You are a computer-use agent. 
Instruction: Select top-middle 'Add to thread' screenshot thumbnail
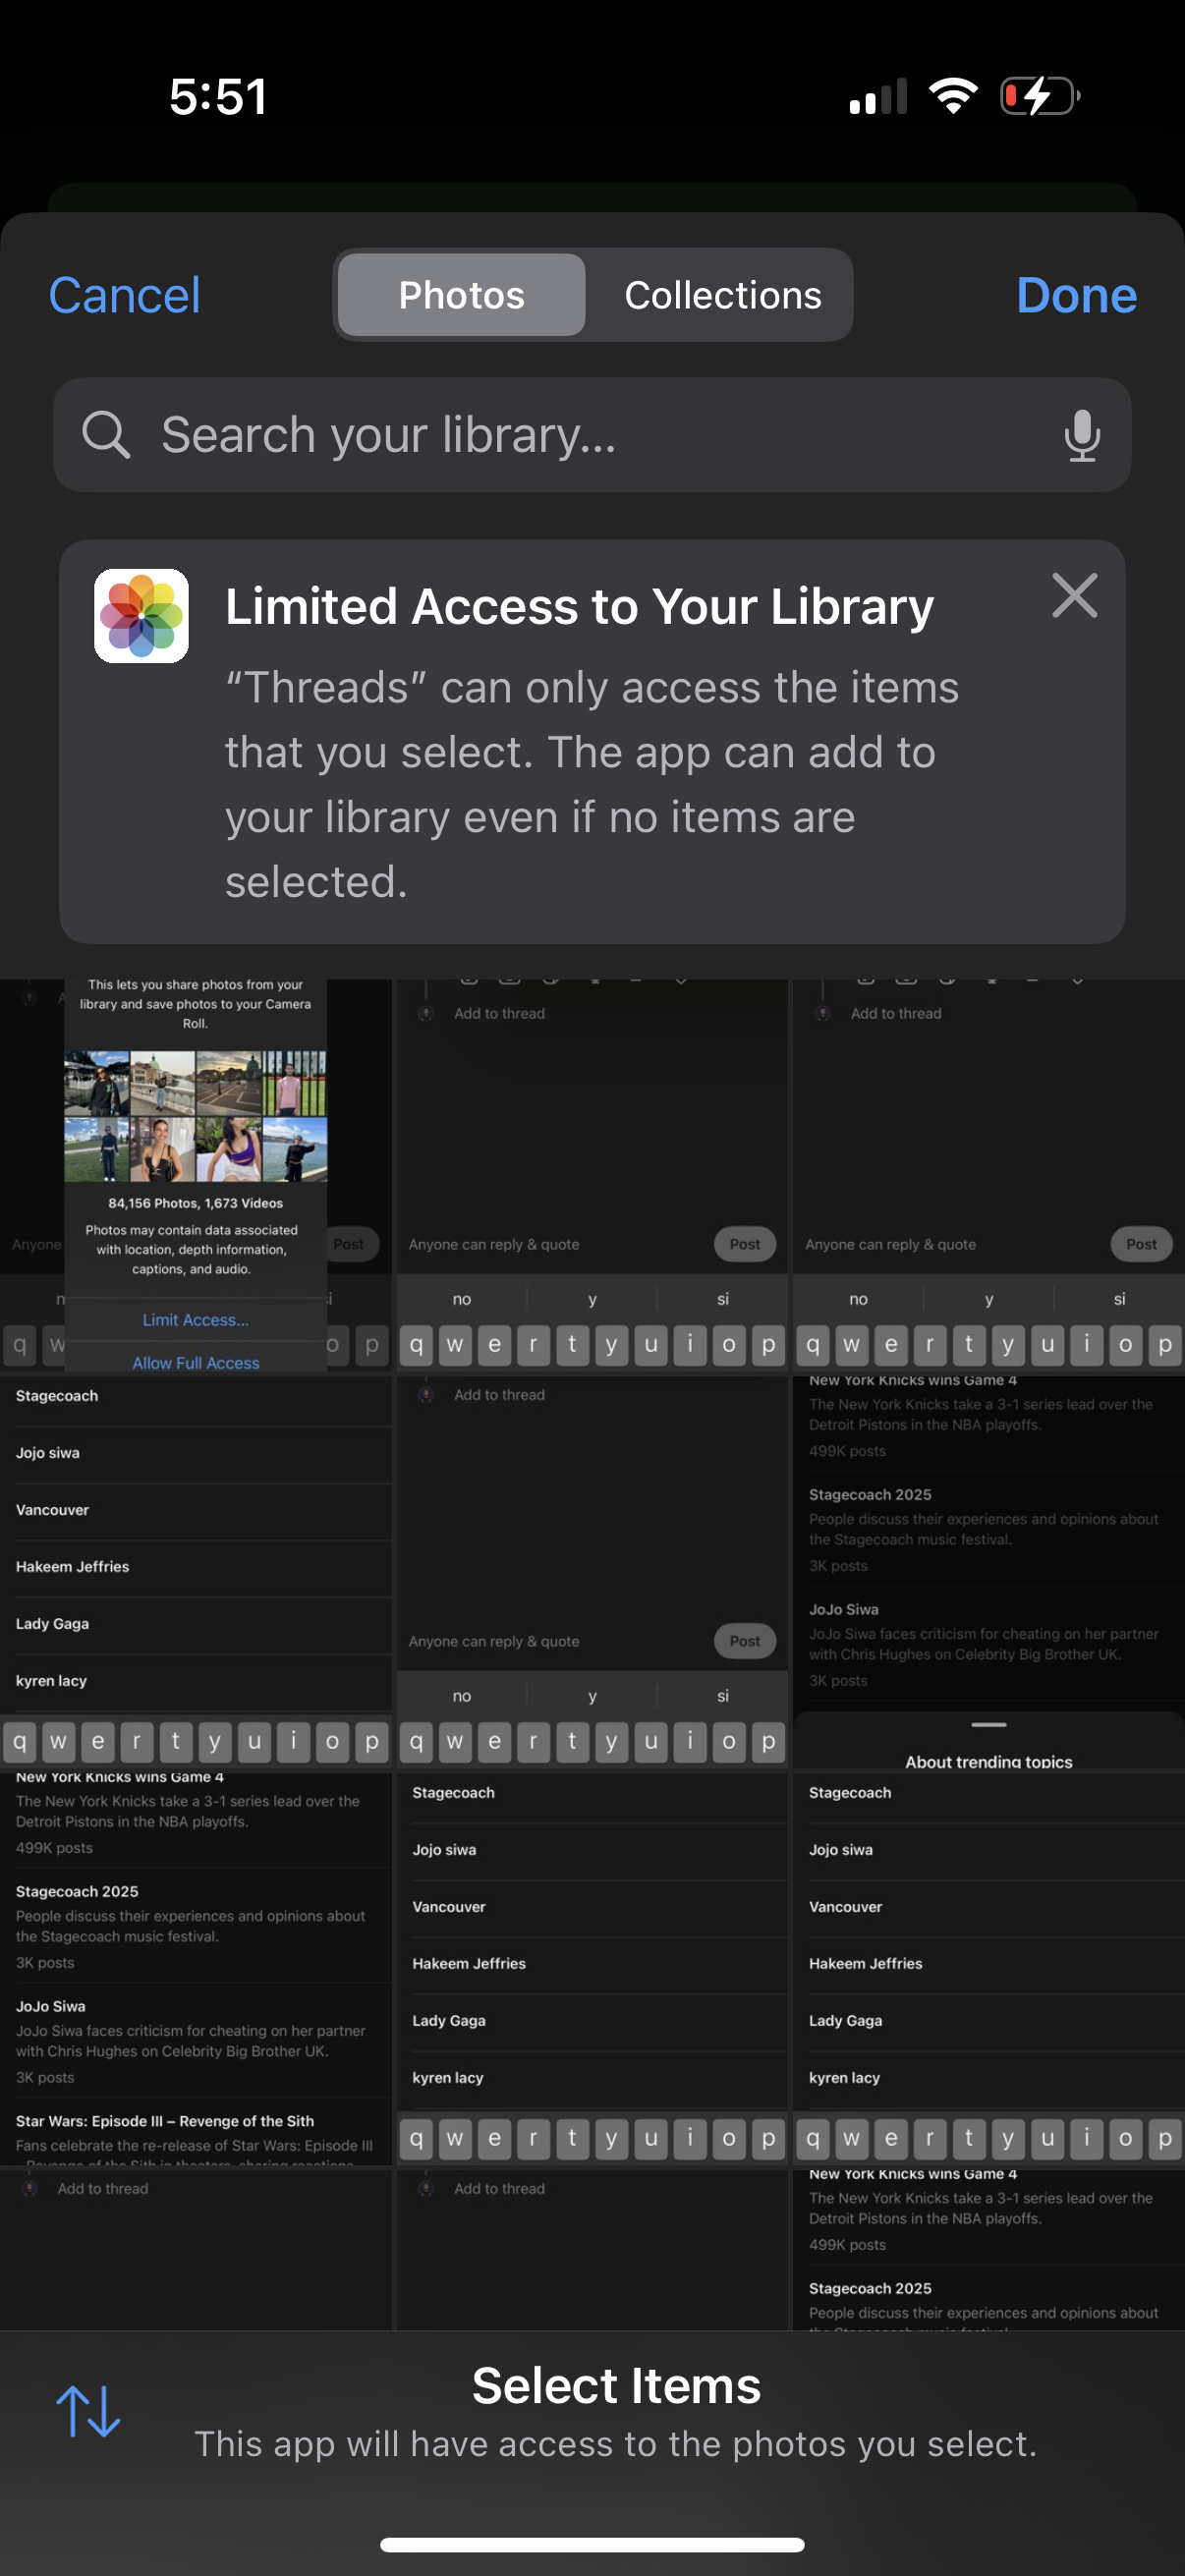592,1176
